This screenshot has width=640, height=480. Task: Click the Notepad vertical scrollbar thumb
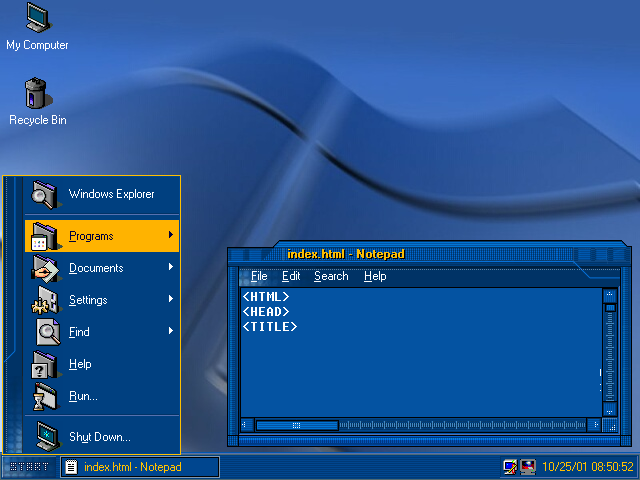[610, 307]
